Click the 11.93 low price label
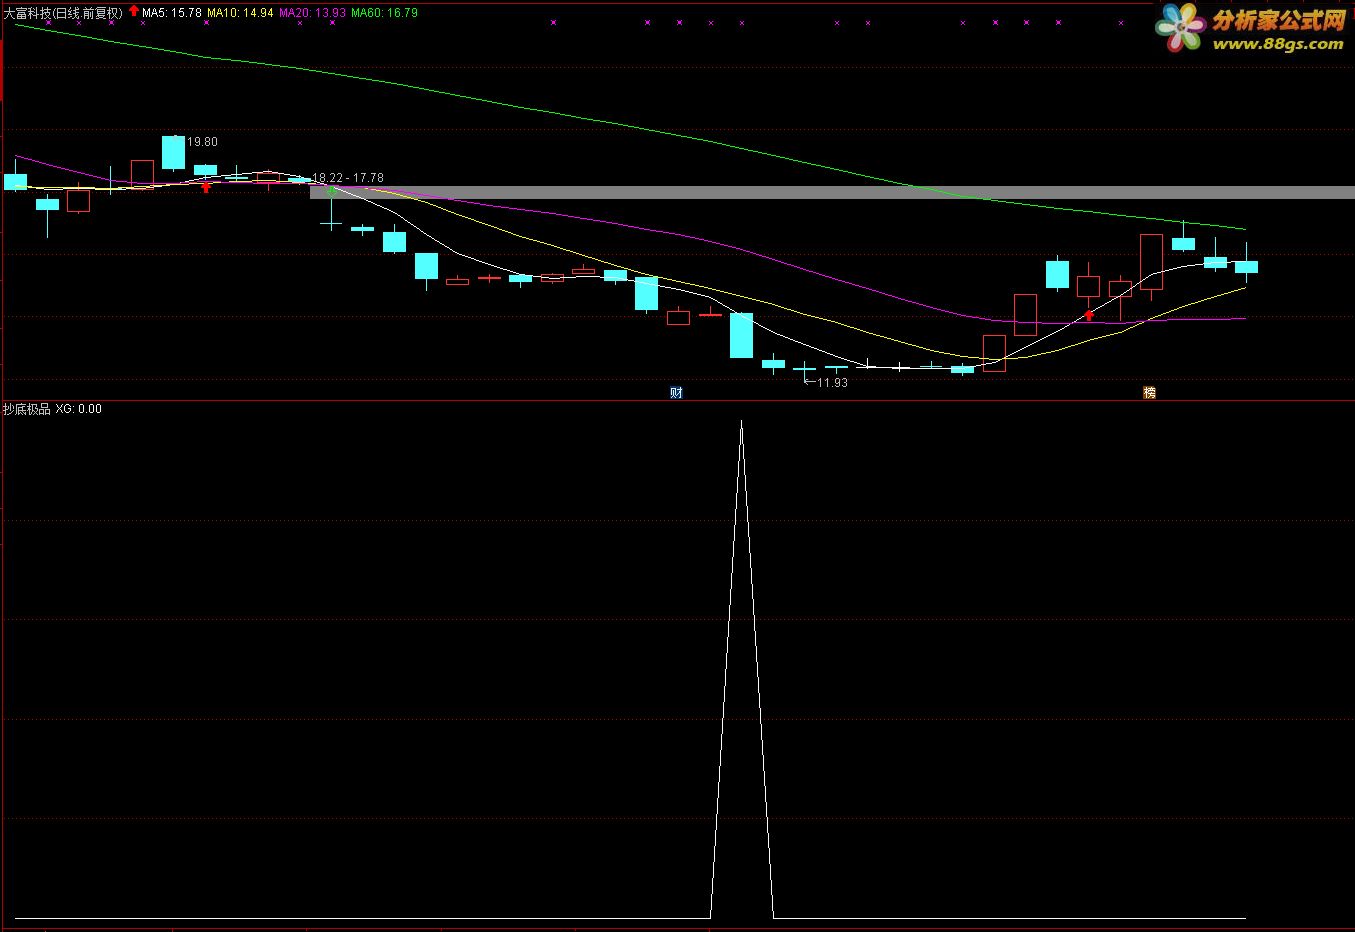Image resolution: width=1355 pixels, height=932 pixels. [832, 383]
